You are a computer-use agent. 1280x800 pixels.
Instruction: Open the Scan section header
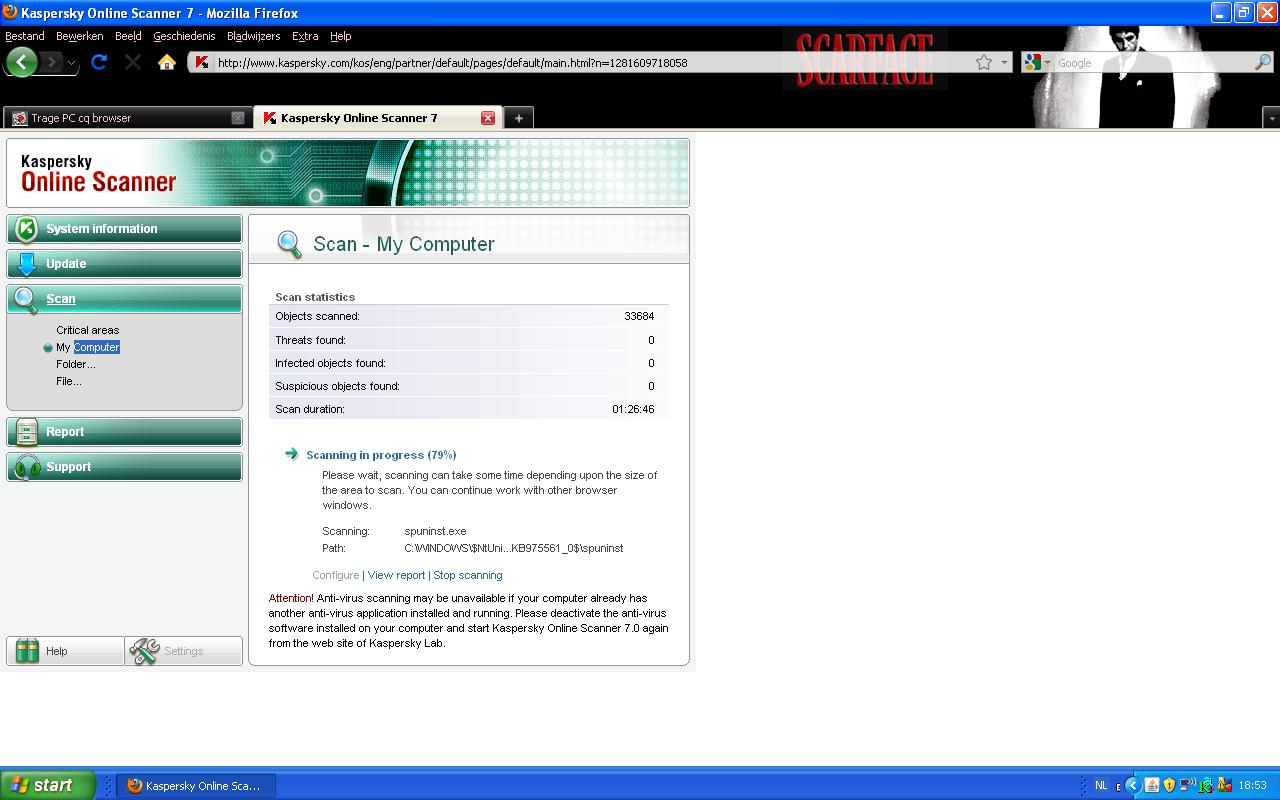(x=124, y=299)
